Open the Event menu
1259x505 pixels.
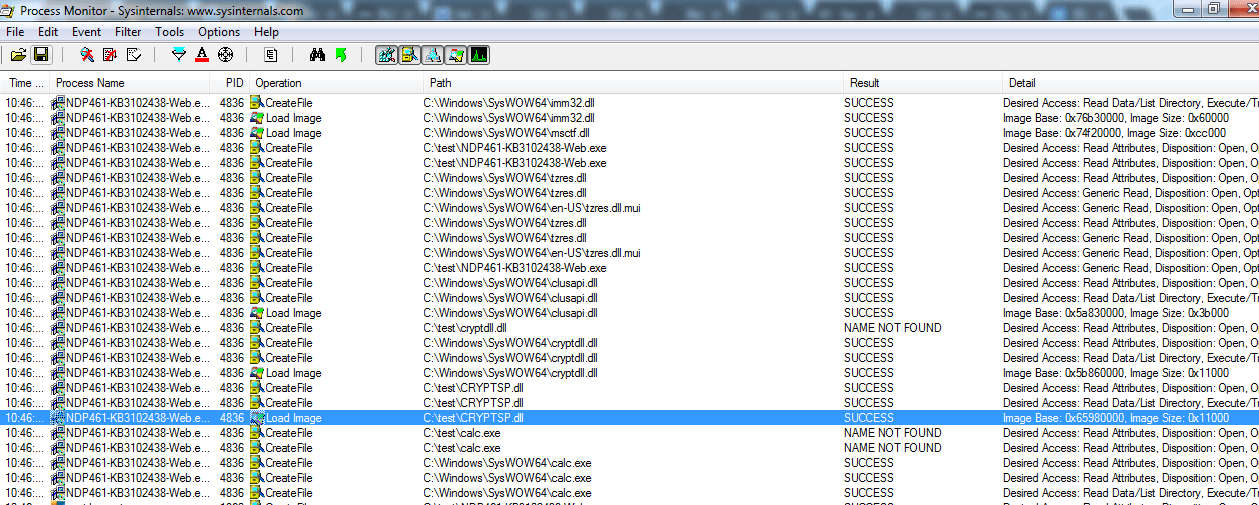(86, 32)
